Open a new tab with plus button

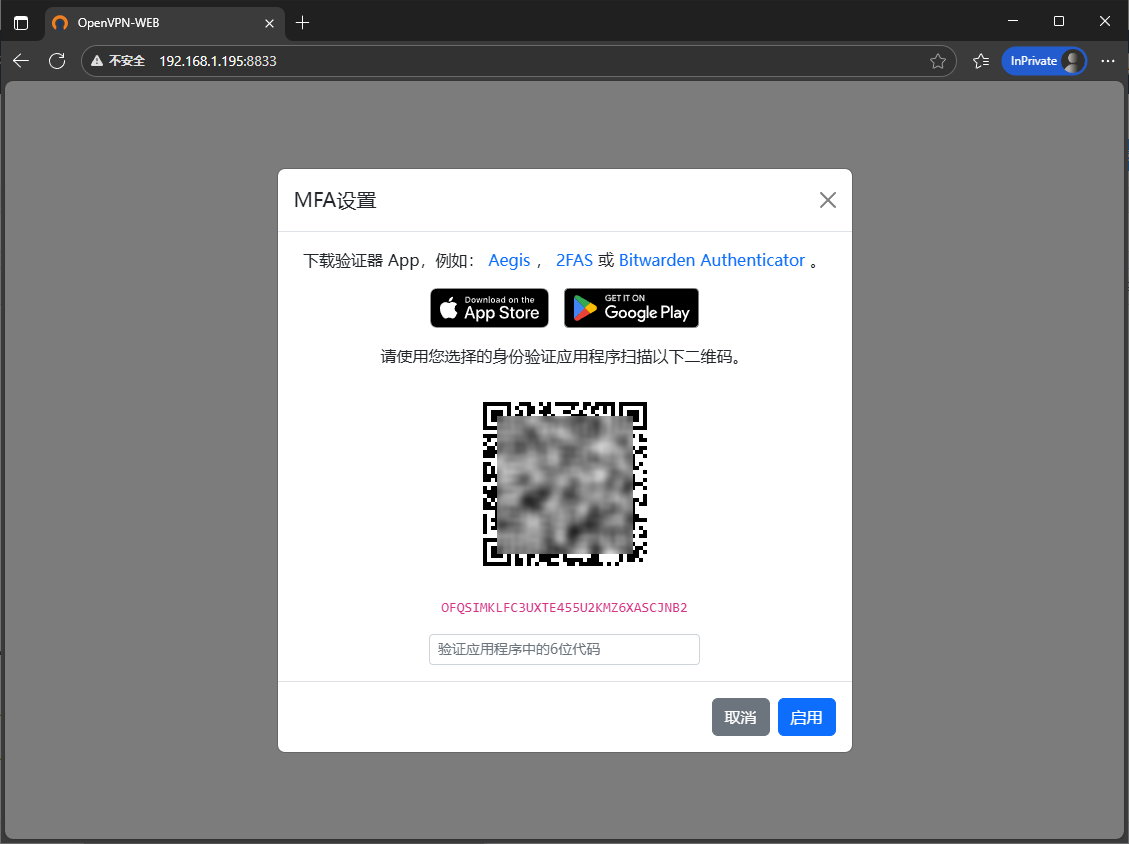coord(303,22)
